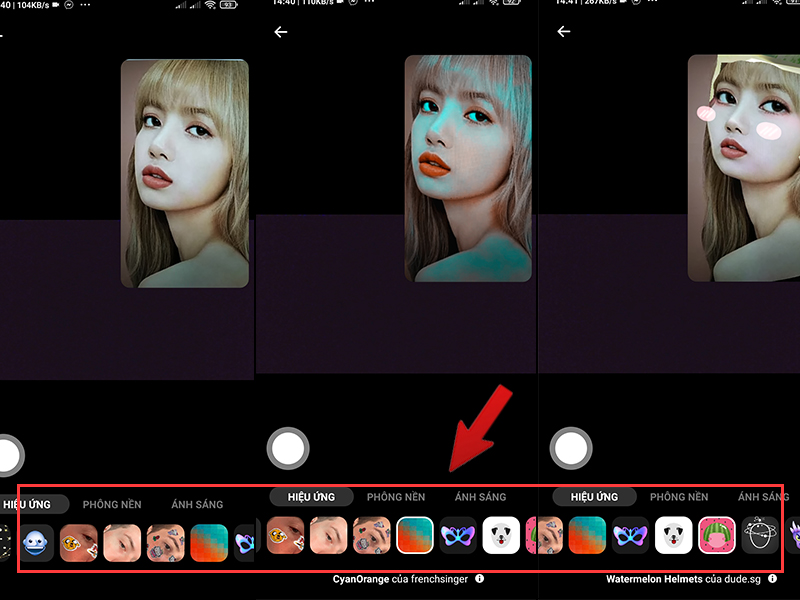The width and height of the screenshot is (800, 600).
Task: Choose the cyan-orange gradient effect in left screen
Action: [209, 542]
